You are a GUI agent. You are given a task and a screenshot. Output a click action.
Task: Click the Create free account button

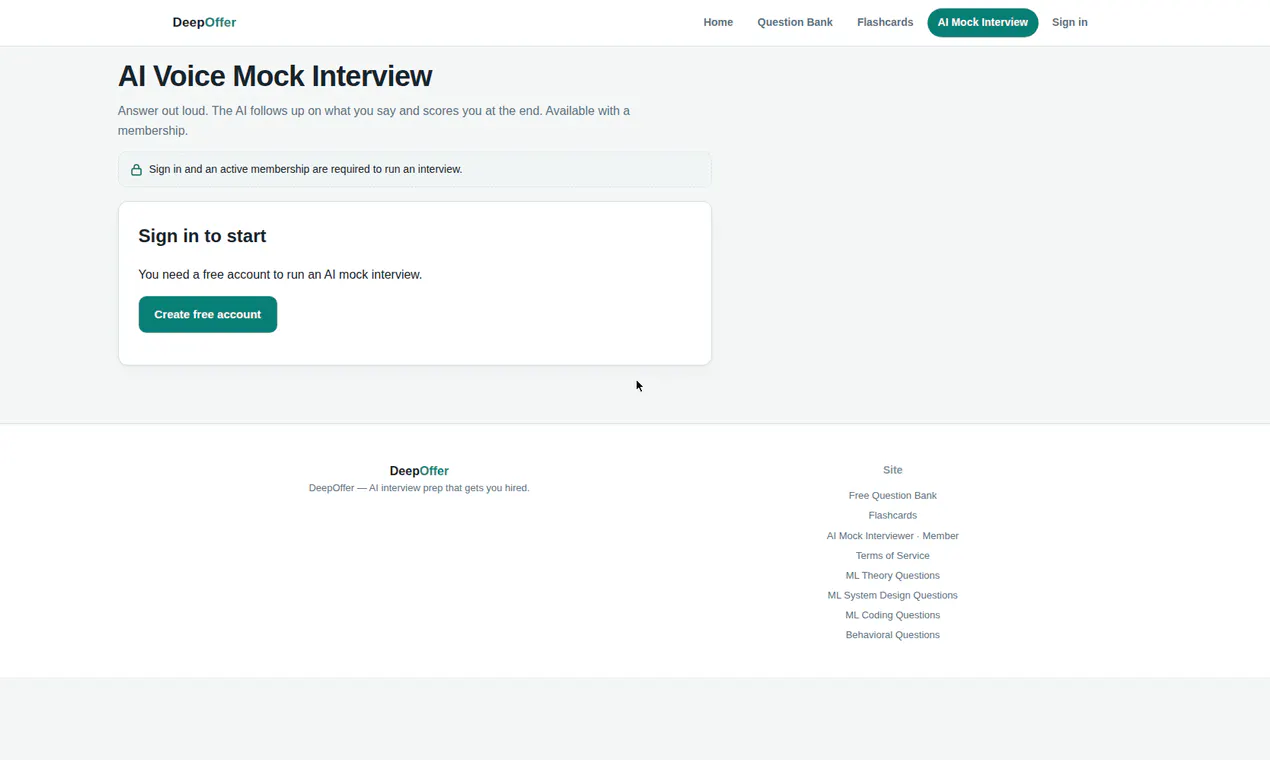pyautogui.click(x=208, y=314)
